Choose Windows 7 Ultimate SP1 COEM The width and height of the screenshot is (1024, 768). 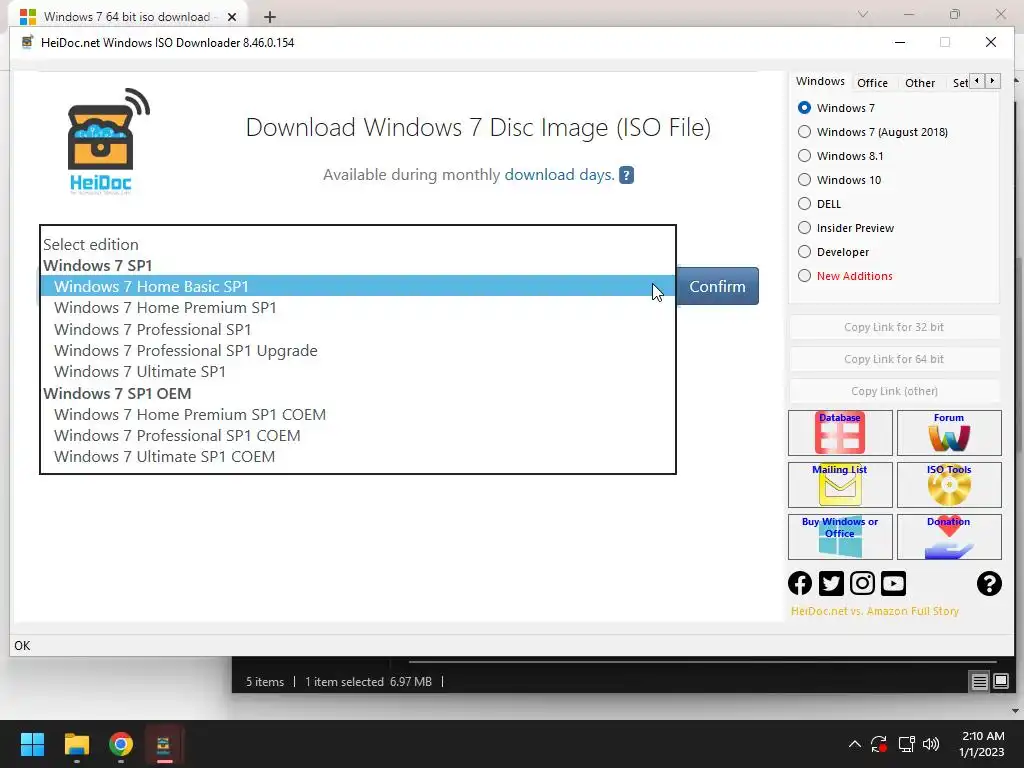pyautogui.click(x=358, y=456)
